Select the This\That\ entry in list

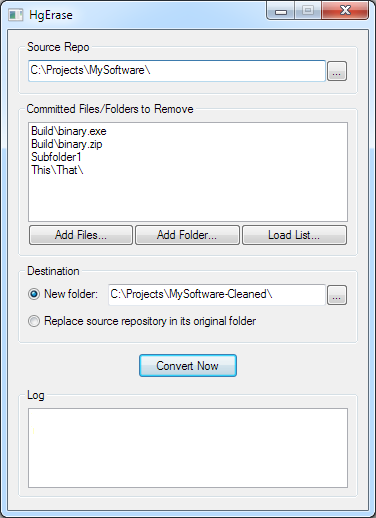pyautogui.click(x=57, y=170)
